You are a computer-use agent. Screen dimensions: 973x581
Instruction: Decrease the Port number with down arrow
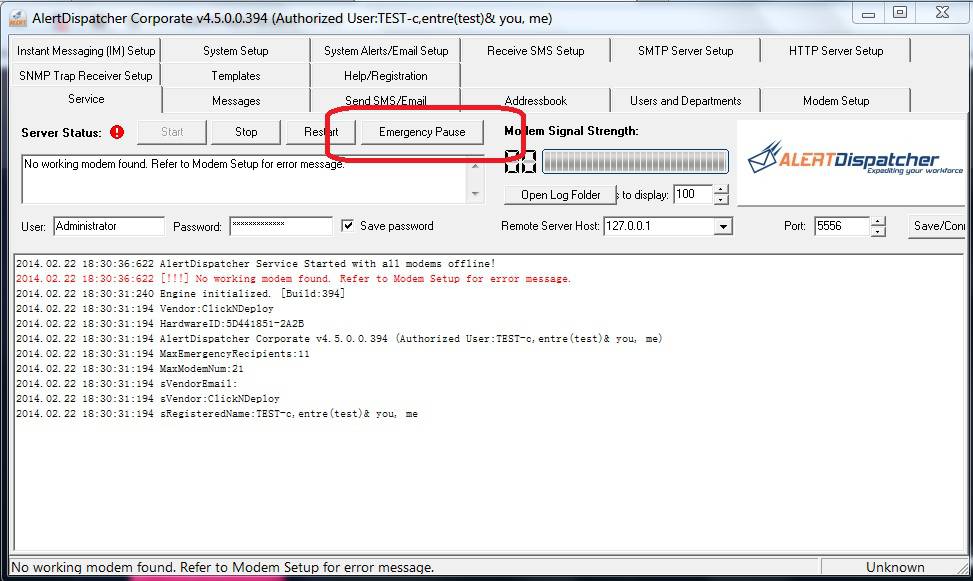click(877, 232)
